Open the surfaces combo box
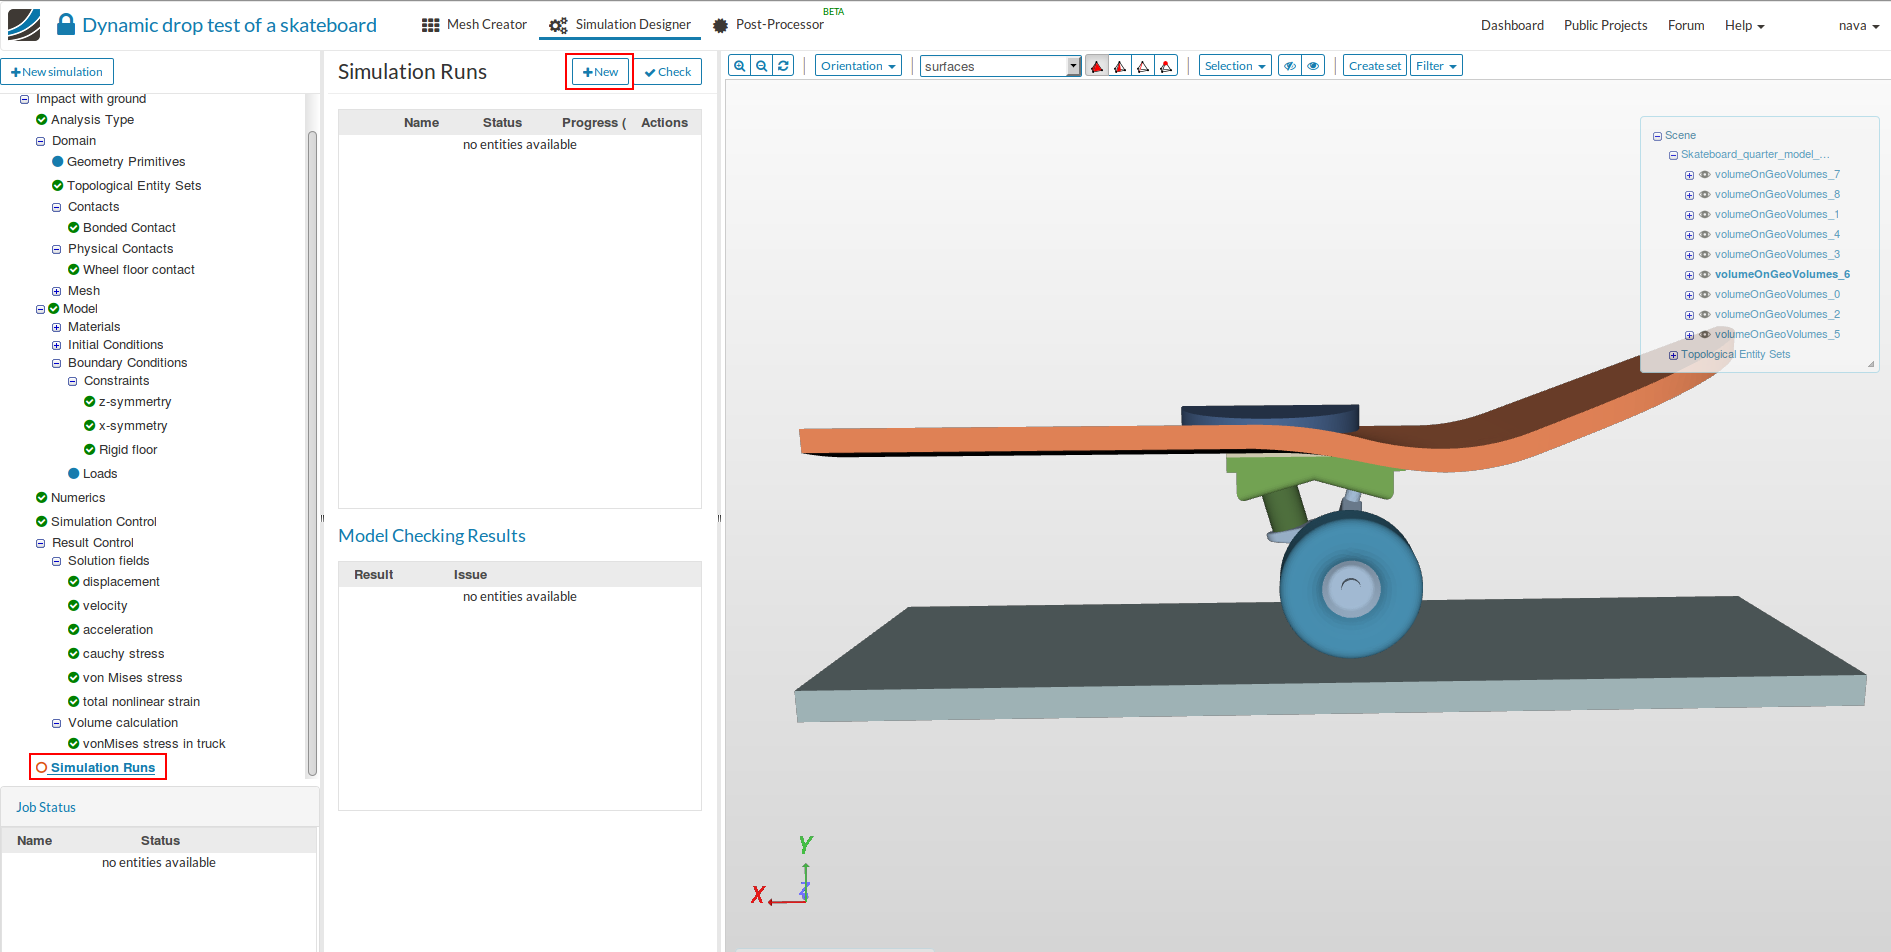 click(x=1000, y=66)
